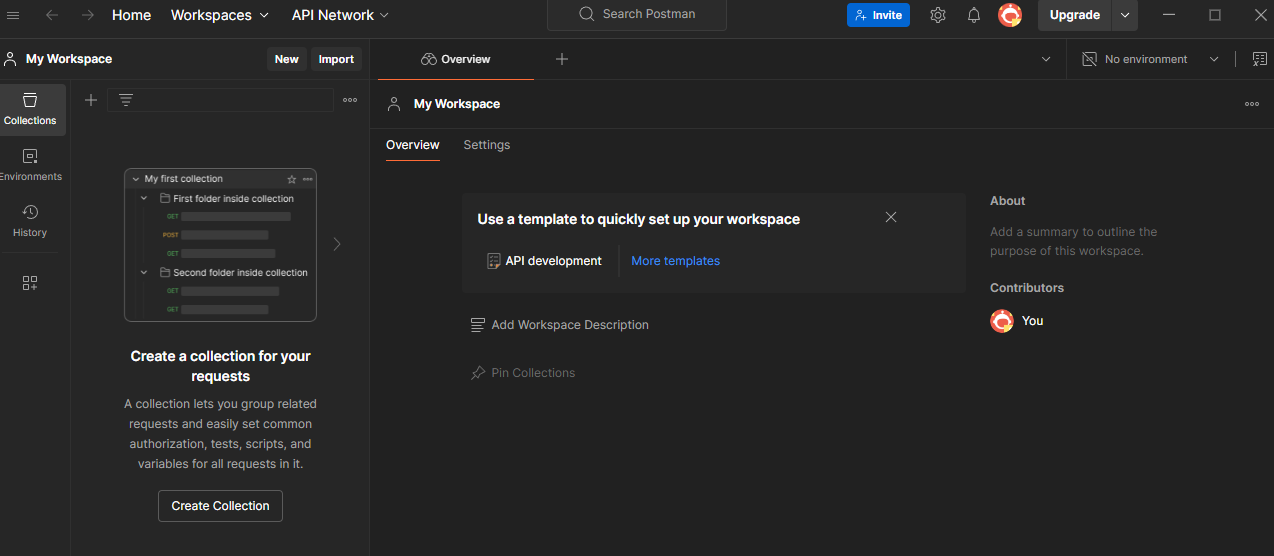This screenshot has height=556, width=1274.
Task: Click the Create Collection button
Action: tap(220, 506)
